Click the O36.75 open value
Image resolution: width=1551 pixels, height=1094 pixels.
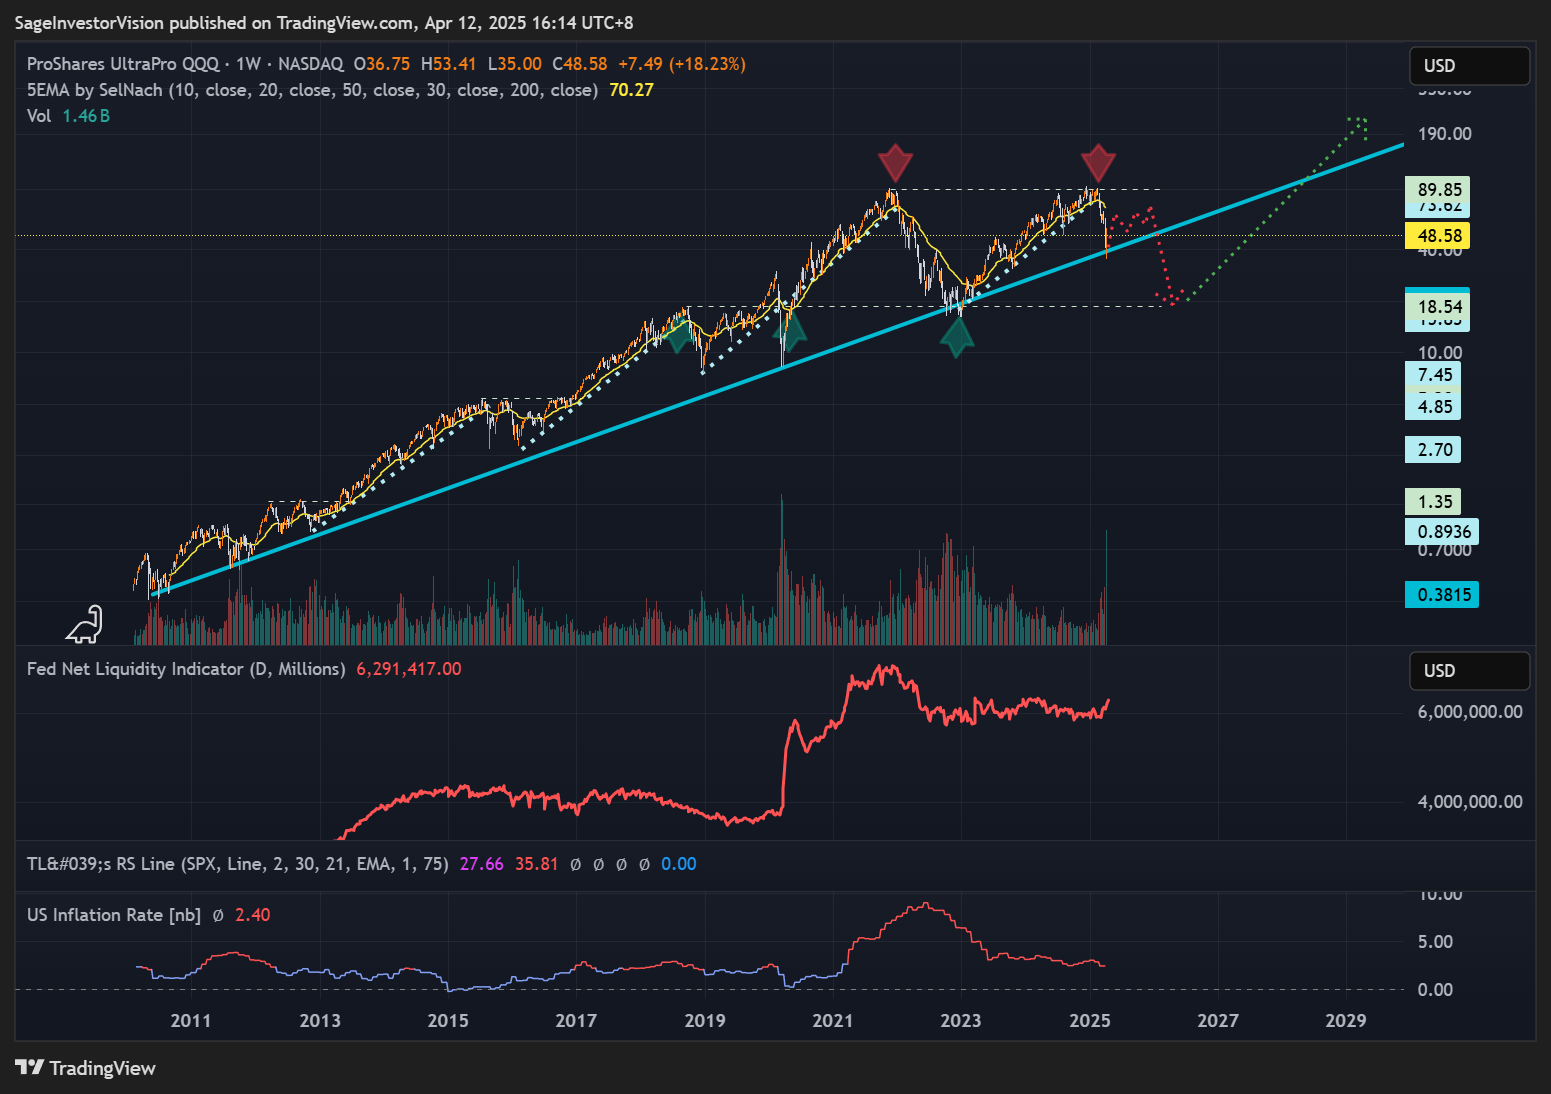382,64
